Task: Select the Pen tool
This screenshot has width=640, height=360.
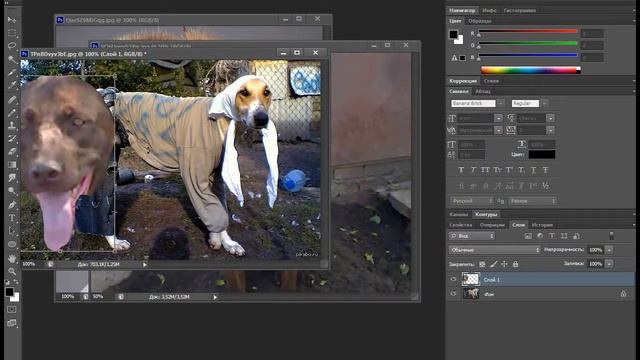Action: click(x=12, y=204)
